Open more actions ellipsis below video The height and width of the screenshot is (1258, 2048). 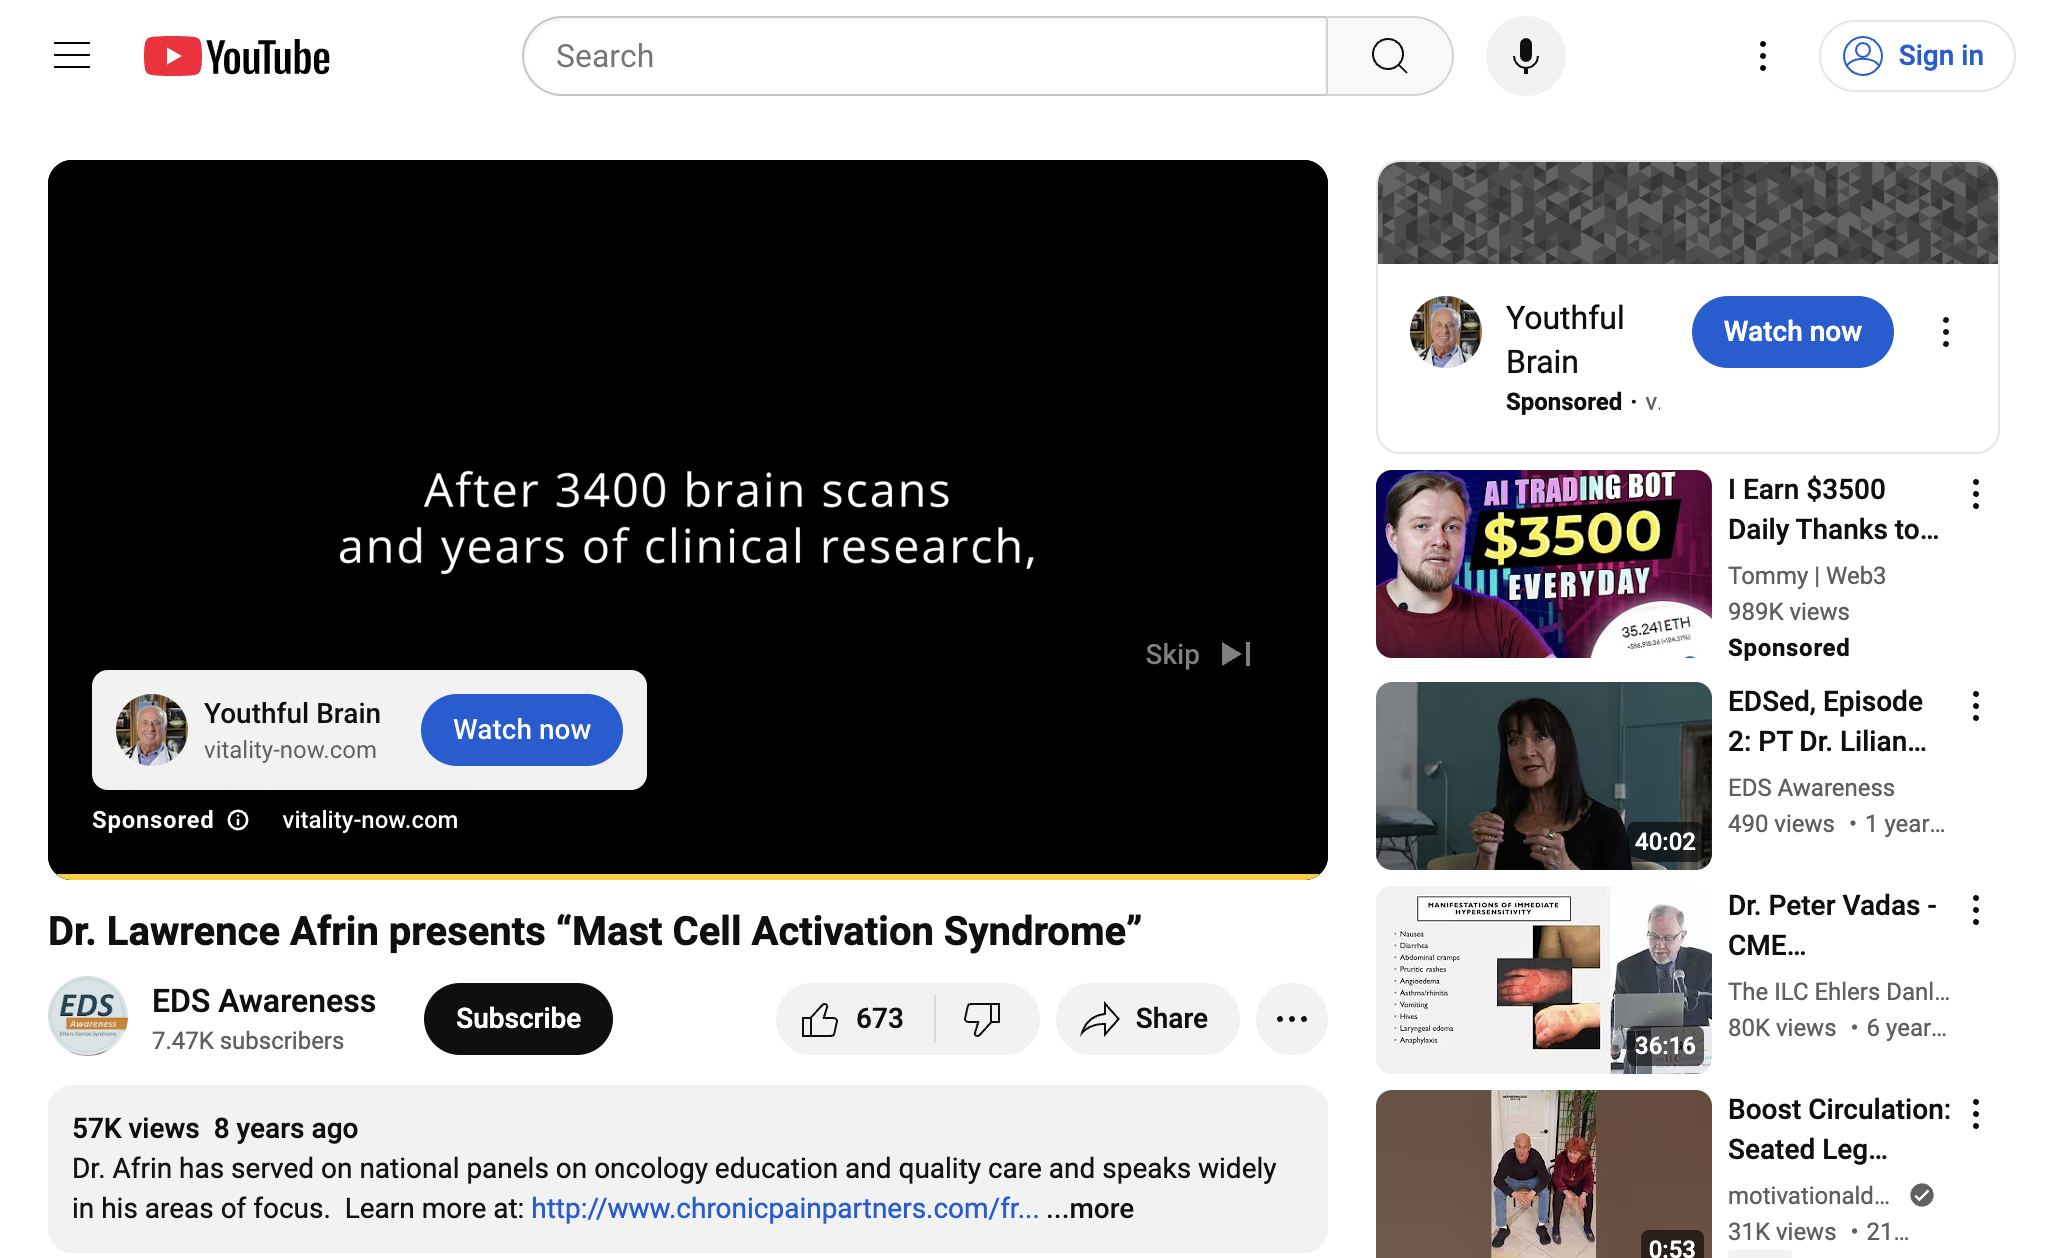(1292, 1019)
